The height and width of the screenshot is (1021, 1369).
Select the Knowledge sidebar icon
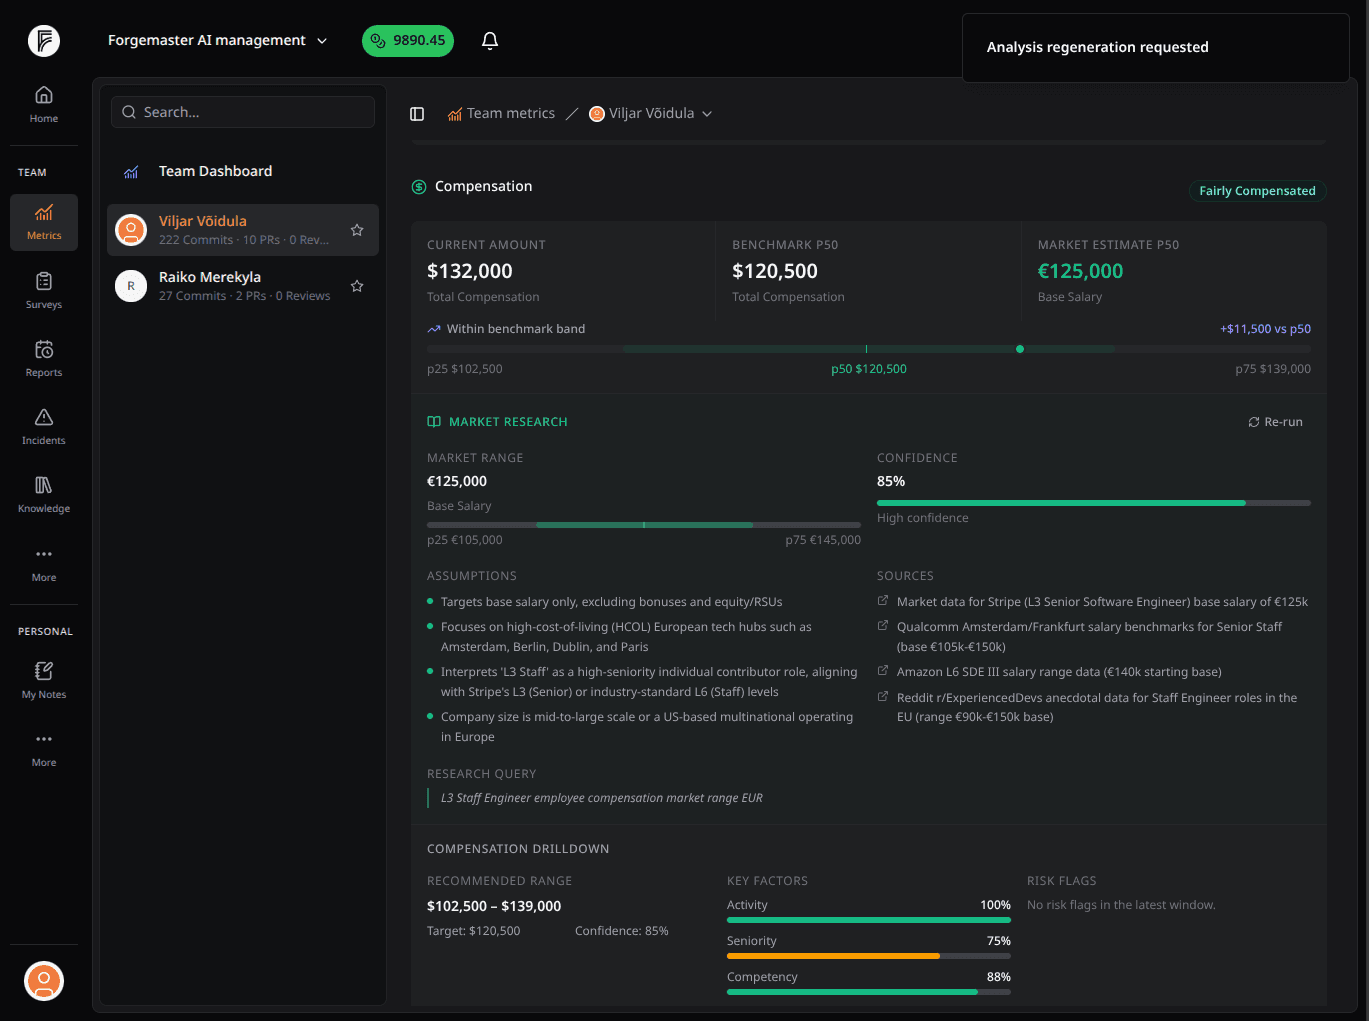coord(43,493)
